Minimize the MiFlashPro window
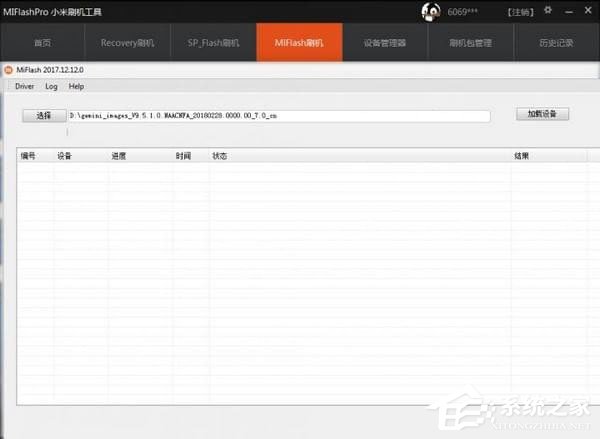 569,12
